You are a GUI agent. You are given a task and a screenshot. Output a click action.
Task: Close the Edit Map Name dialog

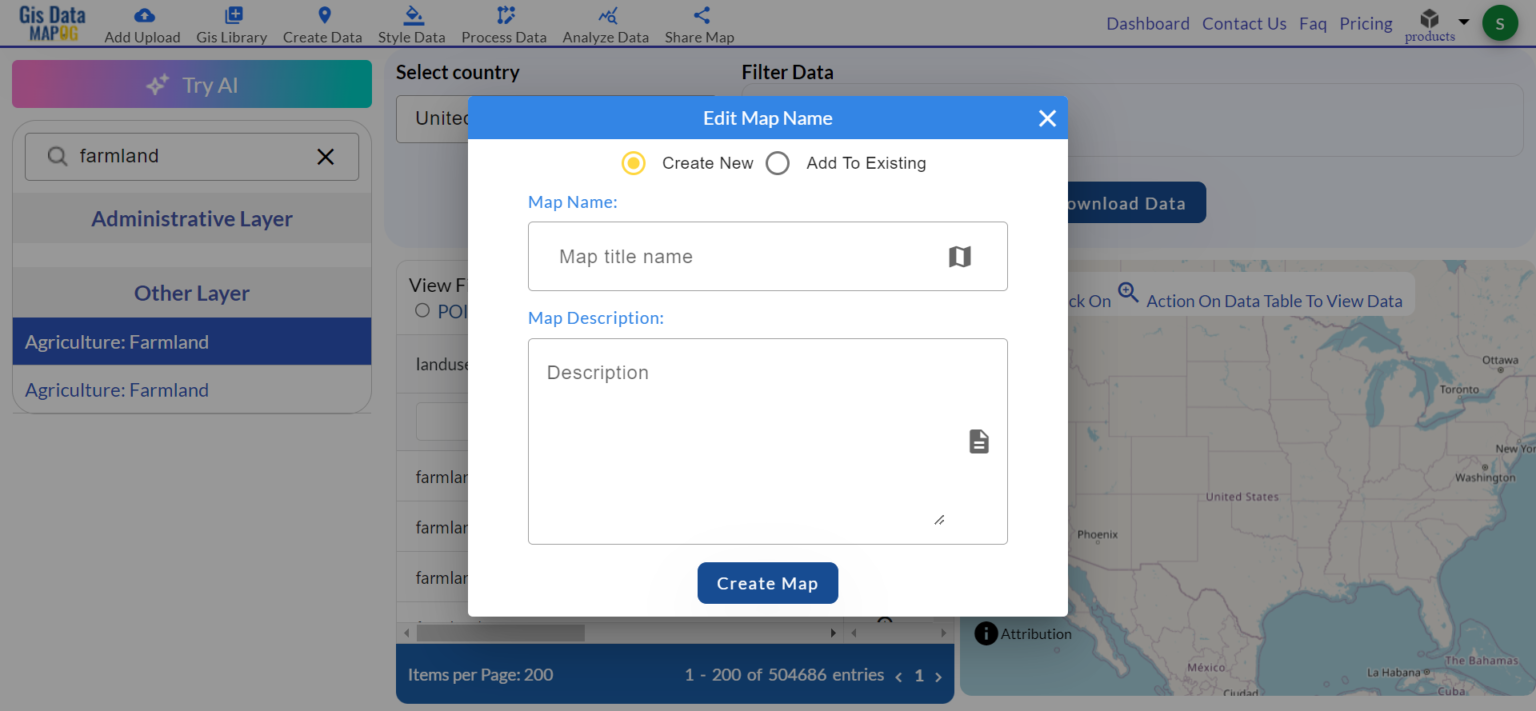click(x=1047, y=118)
